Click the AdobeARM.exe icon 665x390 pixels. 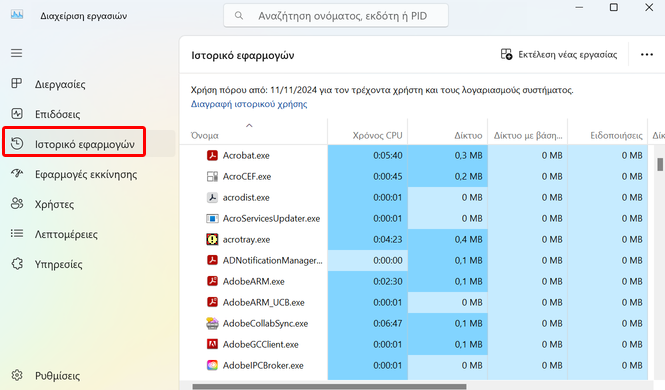point(212,281)
